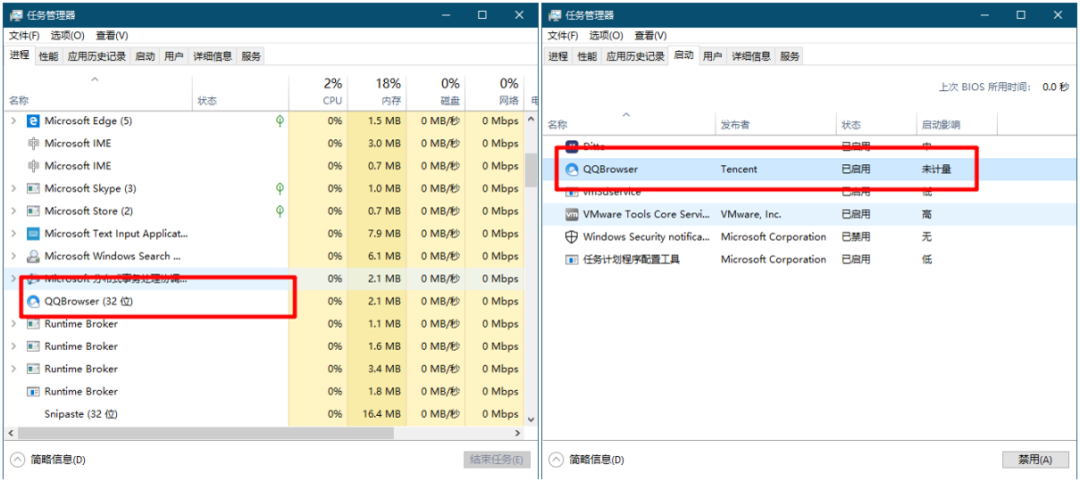Image resolution: width=1080 pixels, height=482 pixels.
Task: Click the scroll right arrow in left window
Action: [518, 433]
